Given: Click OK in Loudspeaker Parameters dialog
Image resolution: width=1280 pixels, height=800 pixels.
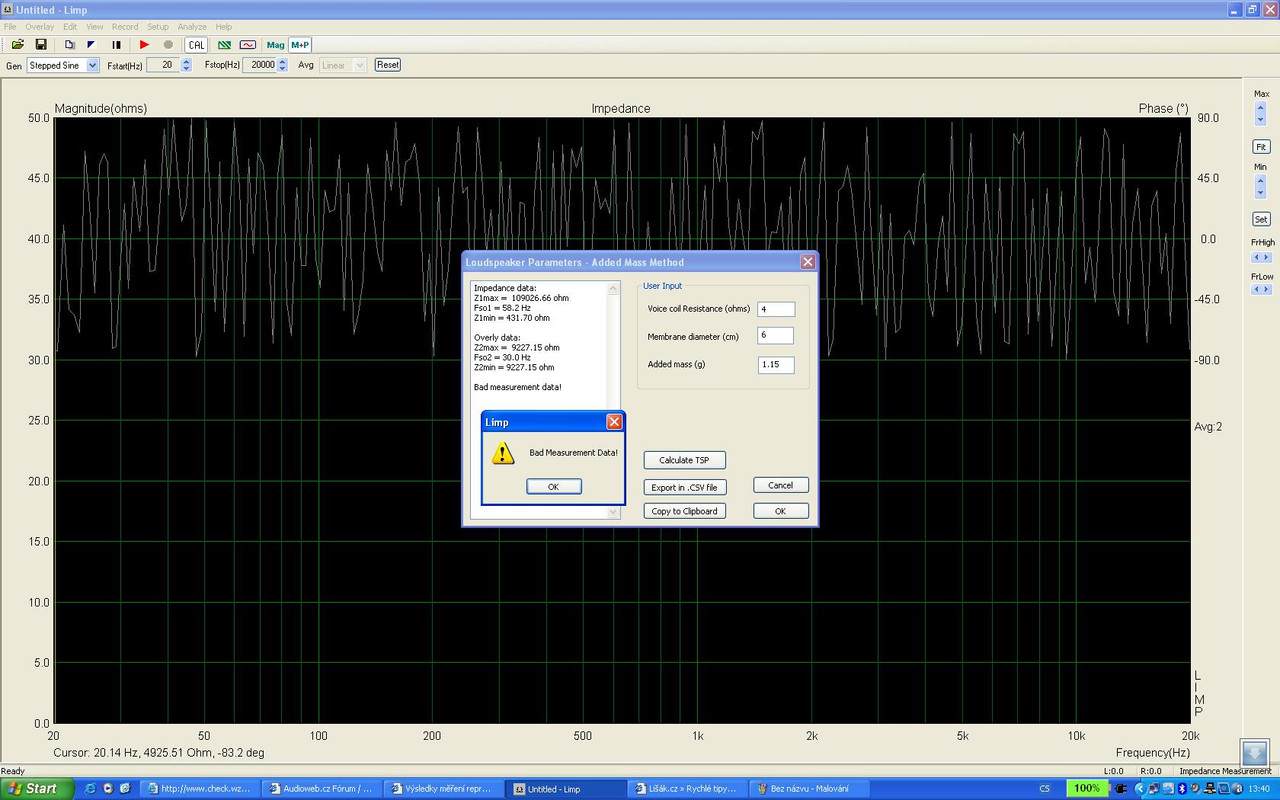Looking at the screenshot, I should tap(781, 511).
